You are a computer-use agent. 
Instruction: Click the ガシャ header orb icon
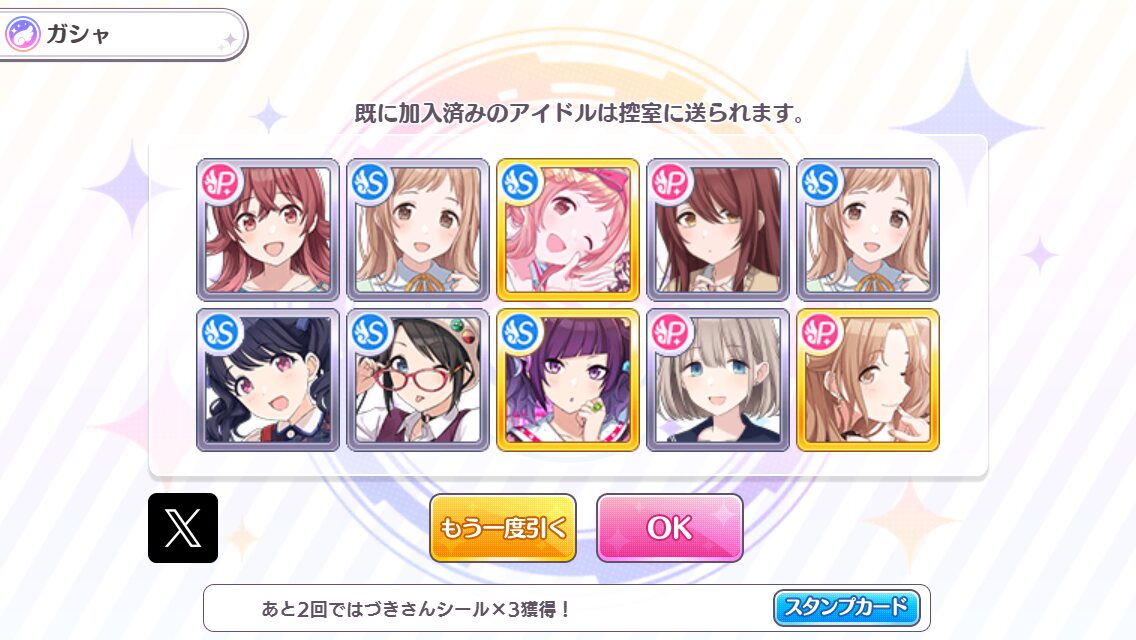(22, 34)
